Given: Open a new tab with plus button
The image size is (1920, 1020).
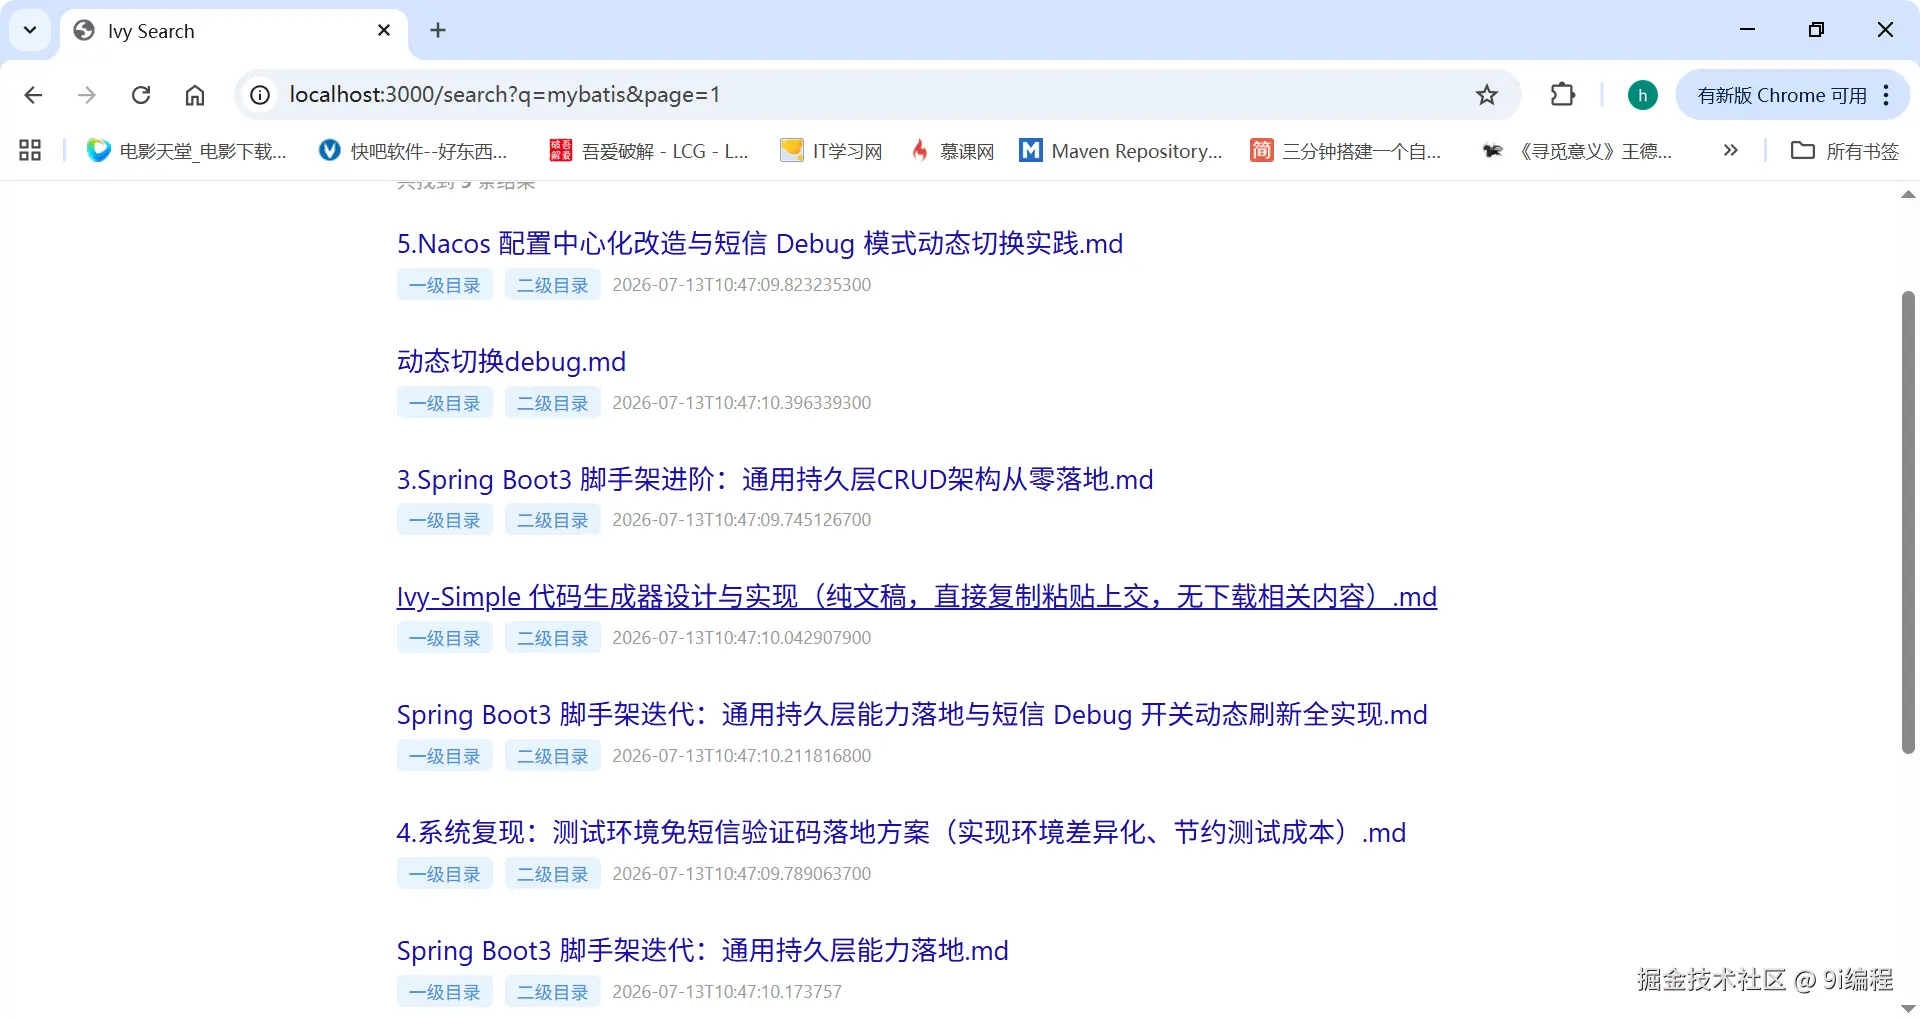Looking at the screenshot, I should (x=438, y=31).
